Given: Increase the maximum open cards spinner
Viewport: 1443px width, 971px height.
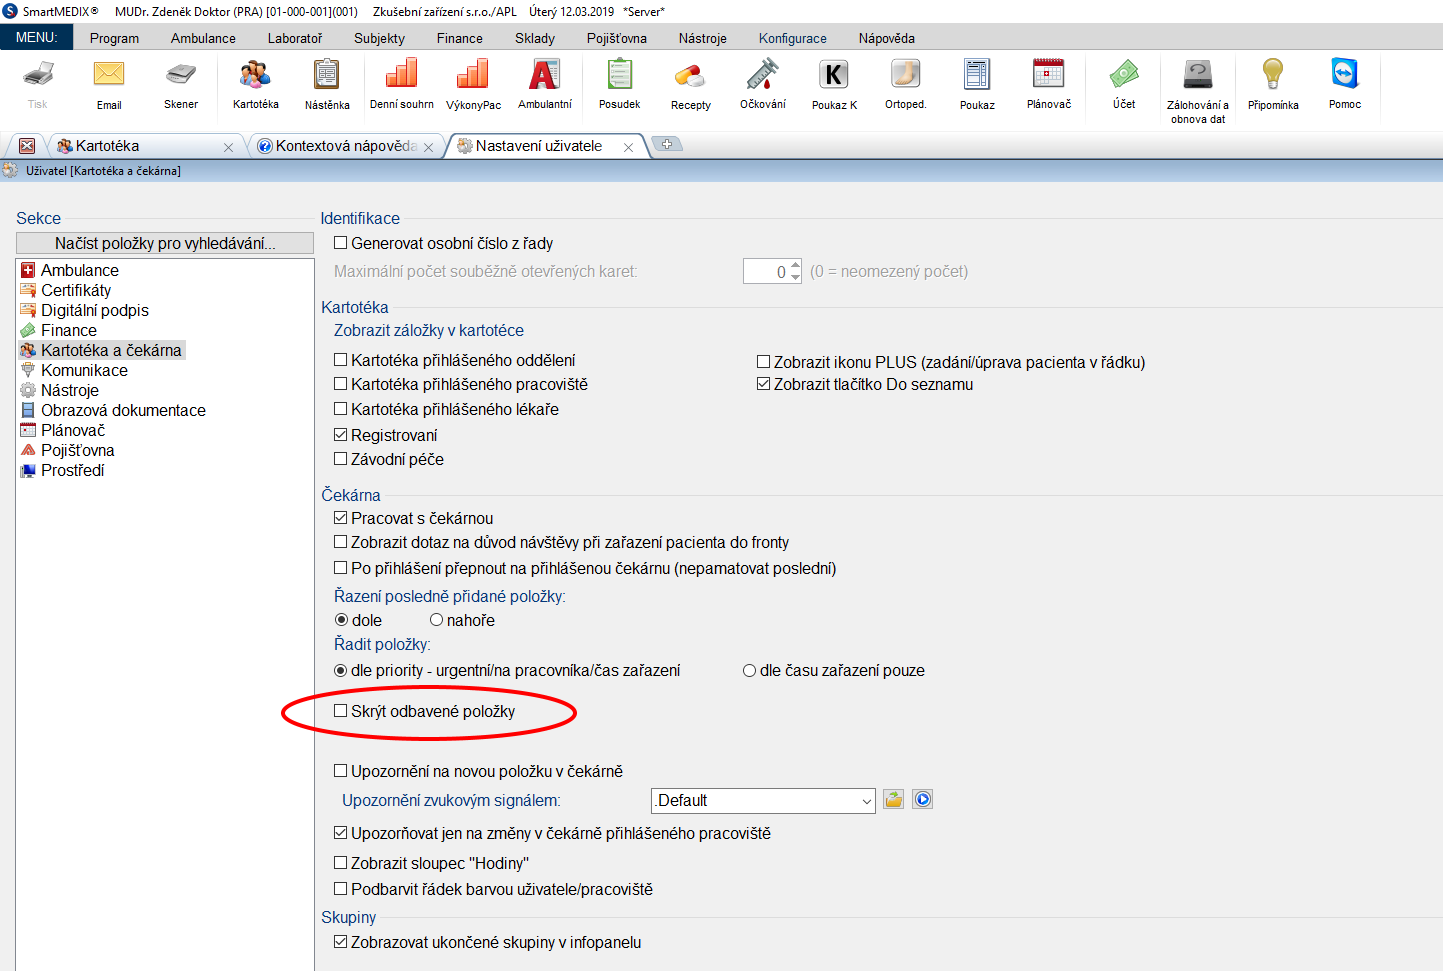Looking at the screenshot, I should (x=796, y=265).
